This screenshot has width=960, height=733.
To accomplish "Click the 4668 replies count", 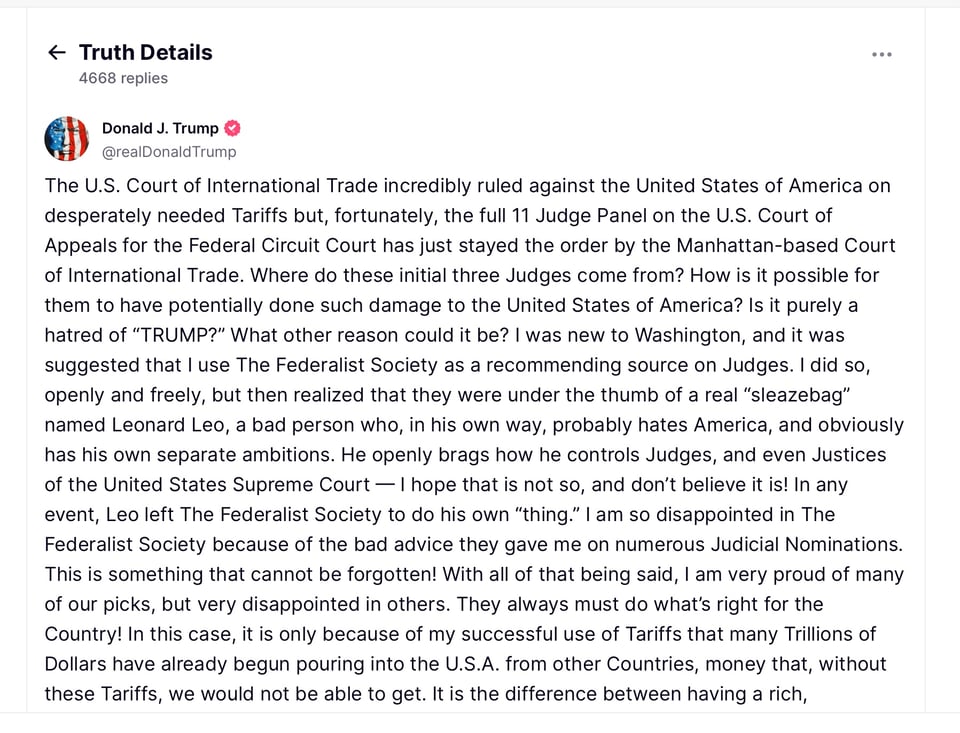I will [123, 78].
